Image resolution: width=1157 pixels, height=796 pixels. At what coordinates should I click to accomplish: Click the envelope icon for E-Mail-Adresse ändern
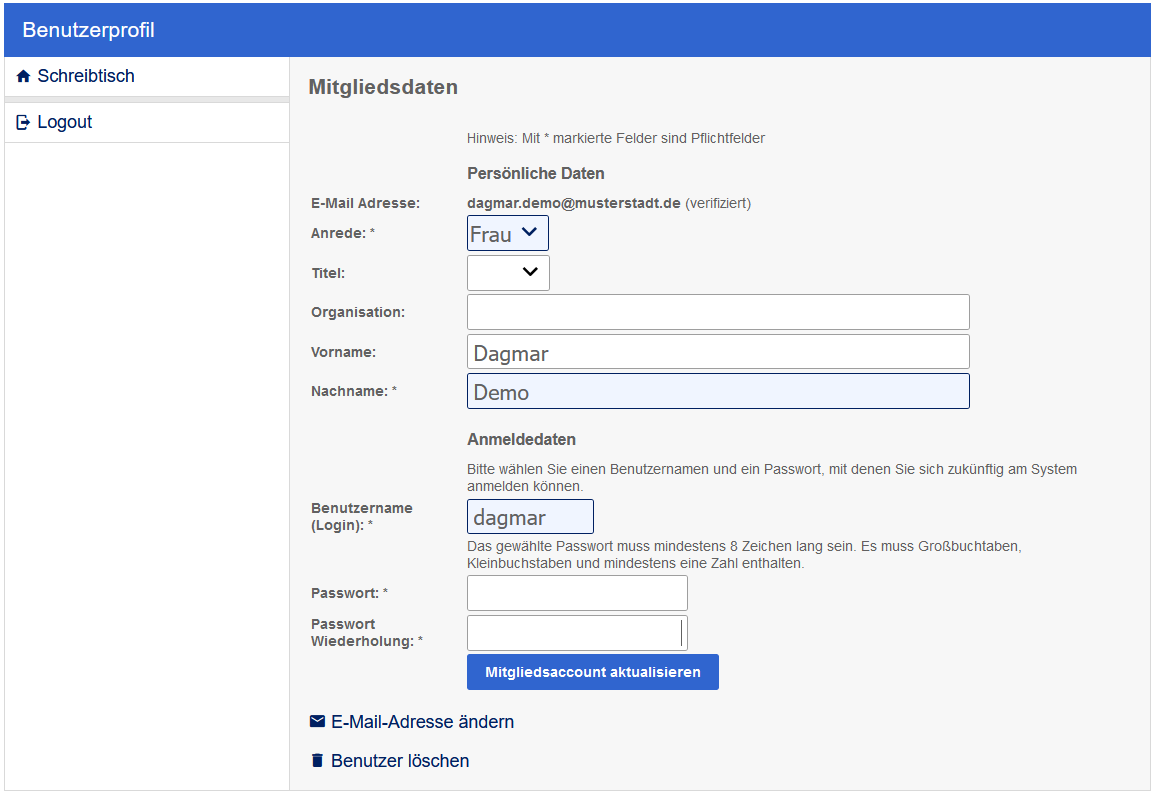pos(317,722)
